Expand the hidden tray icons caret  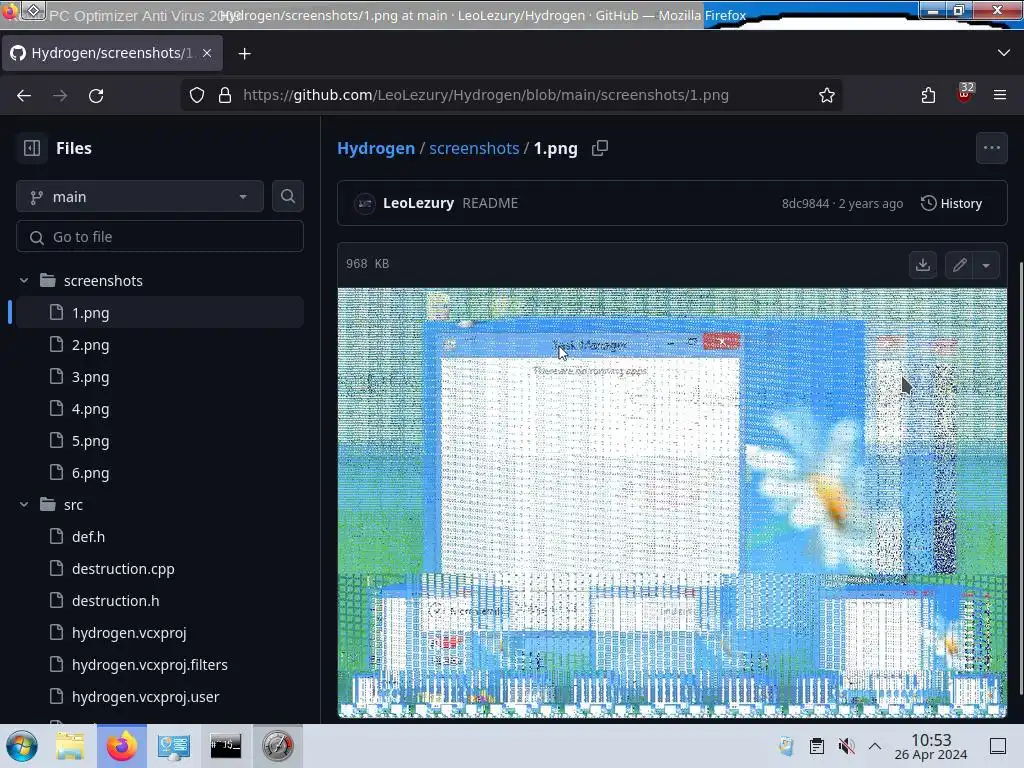[x=874, y=746]
